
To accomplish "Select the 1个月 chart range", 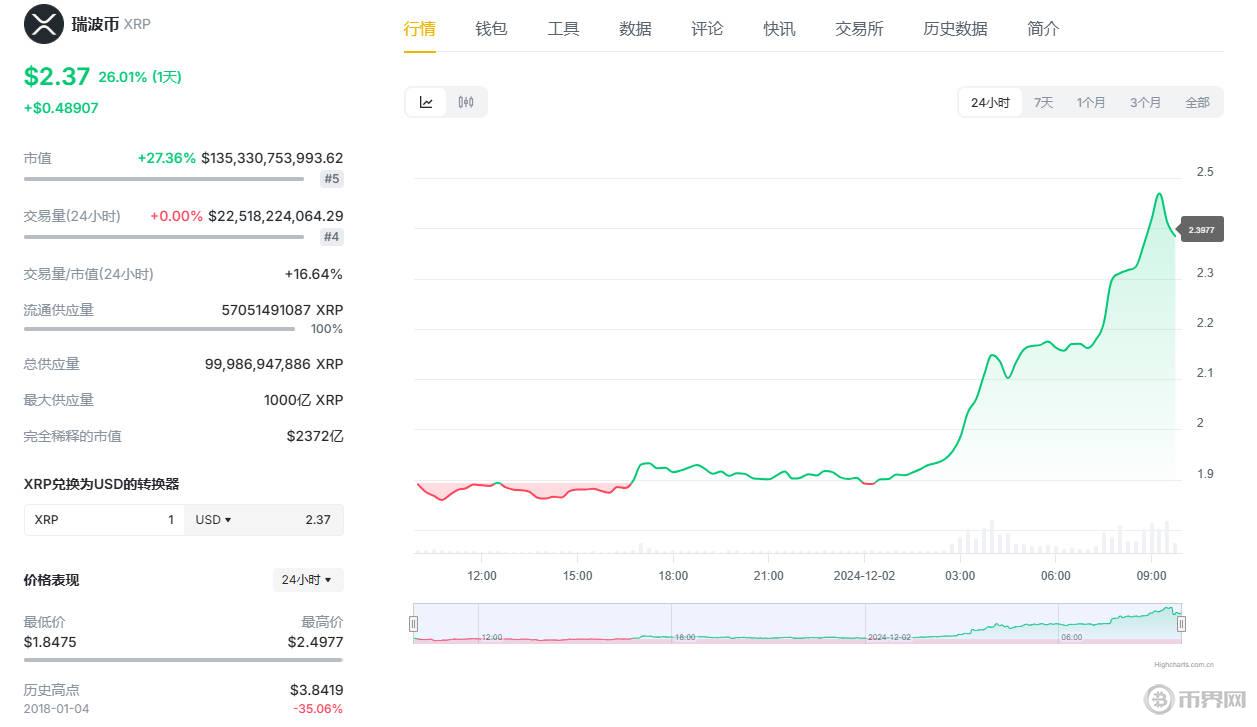I will pos(1091,102).
